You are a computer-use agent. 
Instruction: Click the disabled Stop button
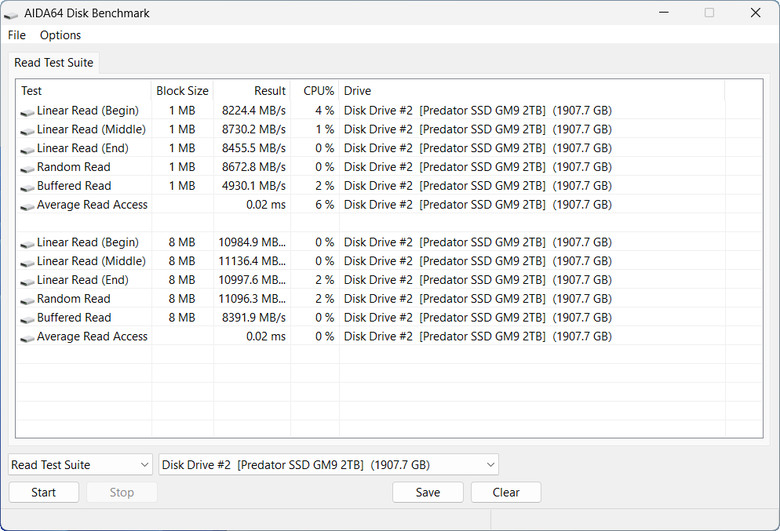[x=122, y=492]
